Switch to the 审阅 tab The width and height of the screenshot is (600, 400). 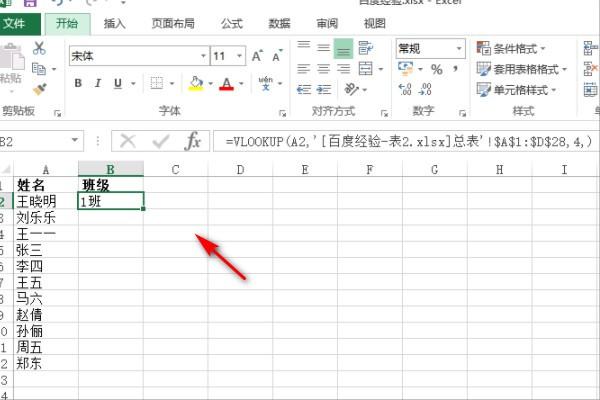[x=327, y=24]
